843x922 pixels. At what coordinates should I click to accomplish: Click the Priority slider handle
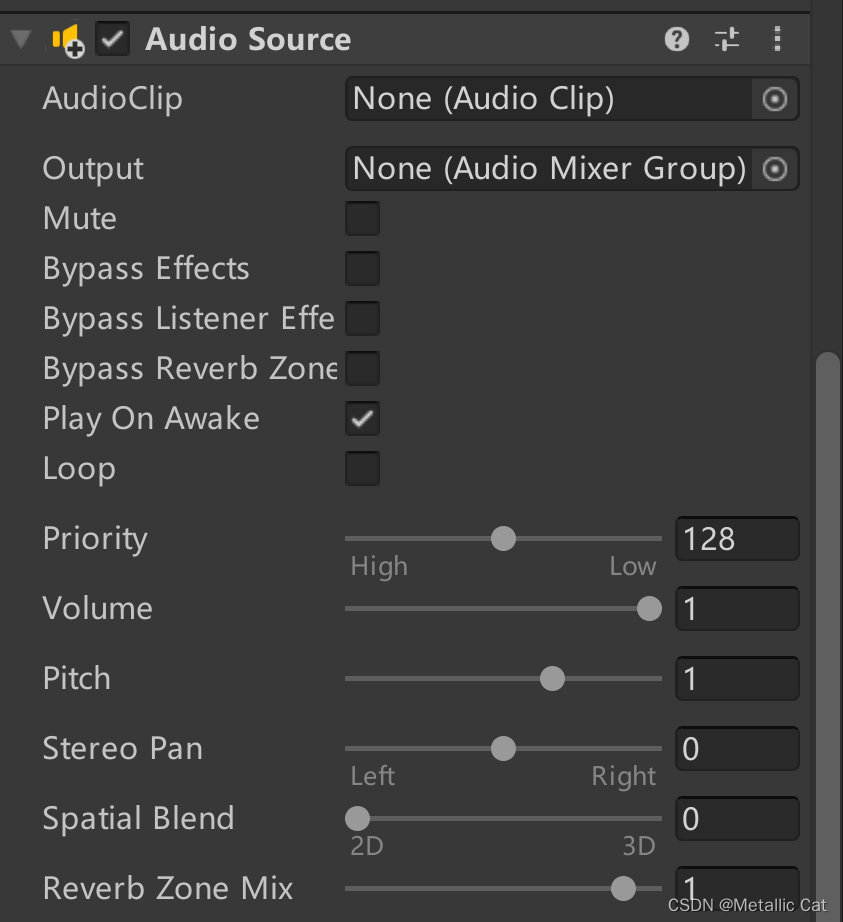pyautogui.click(x=503, y=539)
